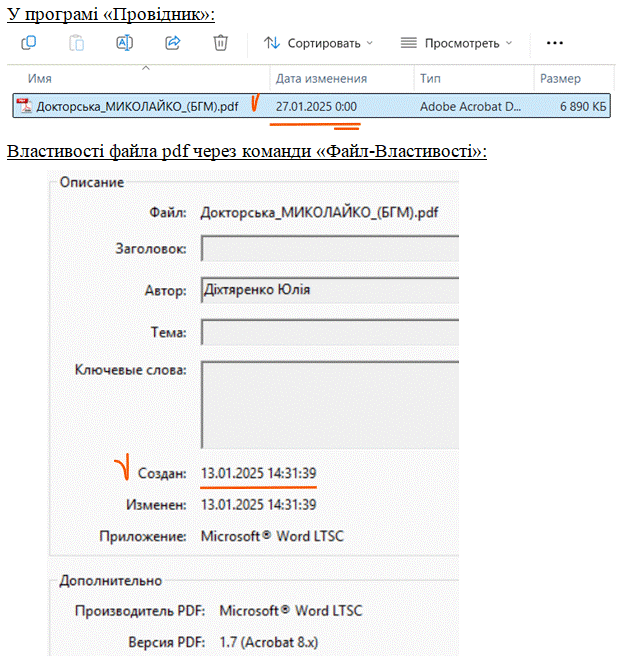Expand the Сортировать dropdown

click(369, 43)
